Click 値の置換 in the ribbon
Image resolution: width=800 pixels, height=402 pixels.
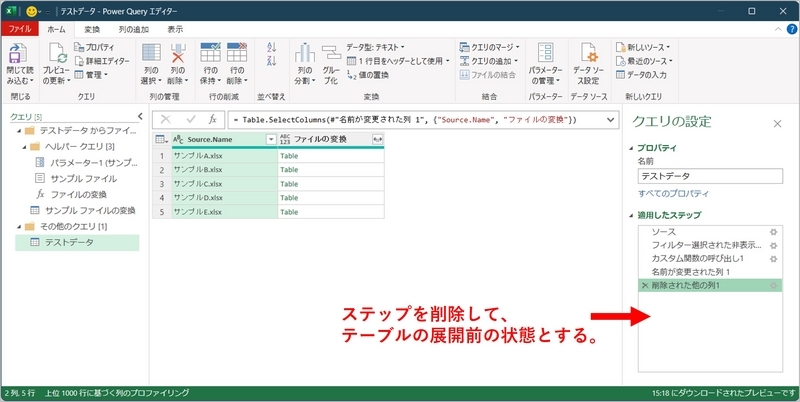[367, 74]
